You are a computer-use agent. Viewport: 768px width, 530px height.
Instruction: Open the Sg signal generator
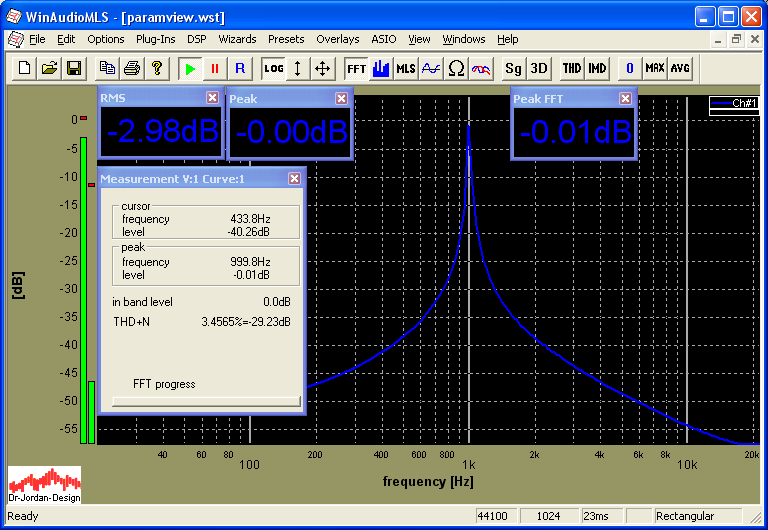pyautogui.click(x=513, y=68)
